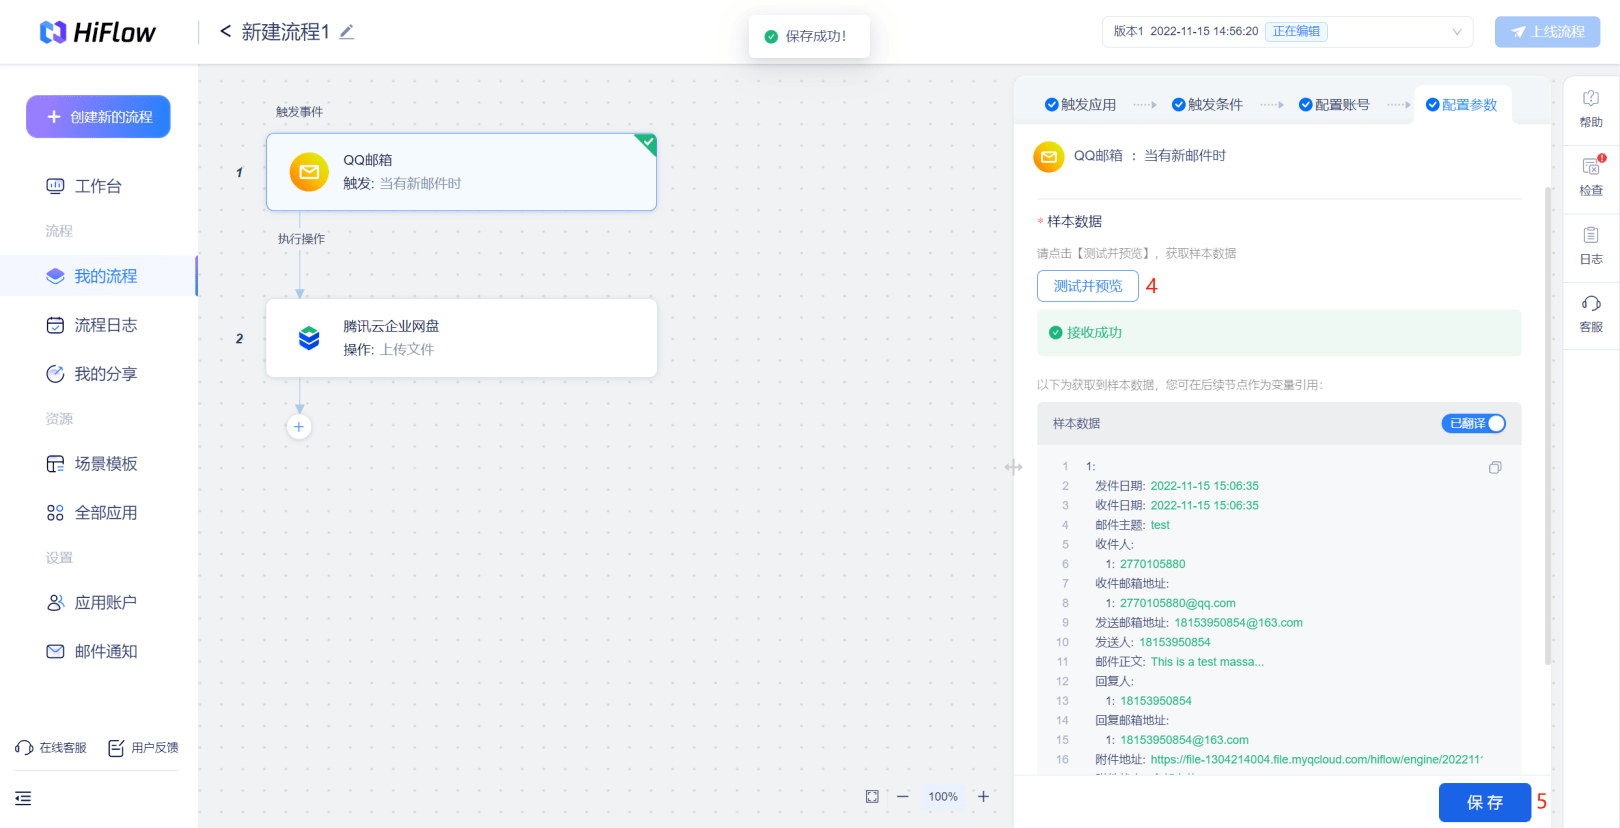This screenshot has width=1620, height=828.
Task: Switch to the 触发应用 step tab
Action: click(1080, 105)
